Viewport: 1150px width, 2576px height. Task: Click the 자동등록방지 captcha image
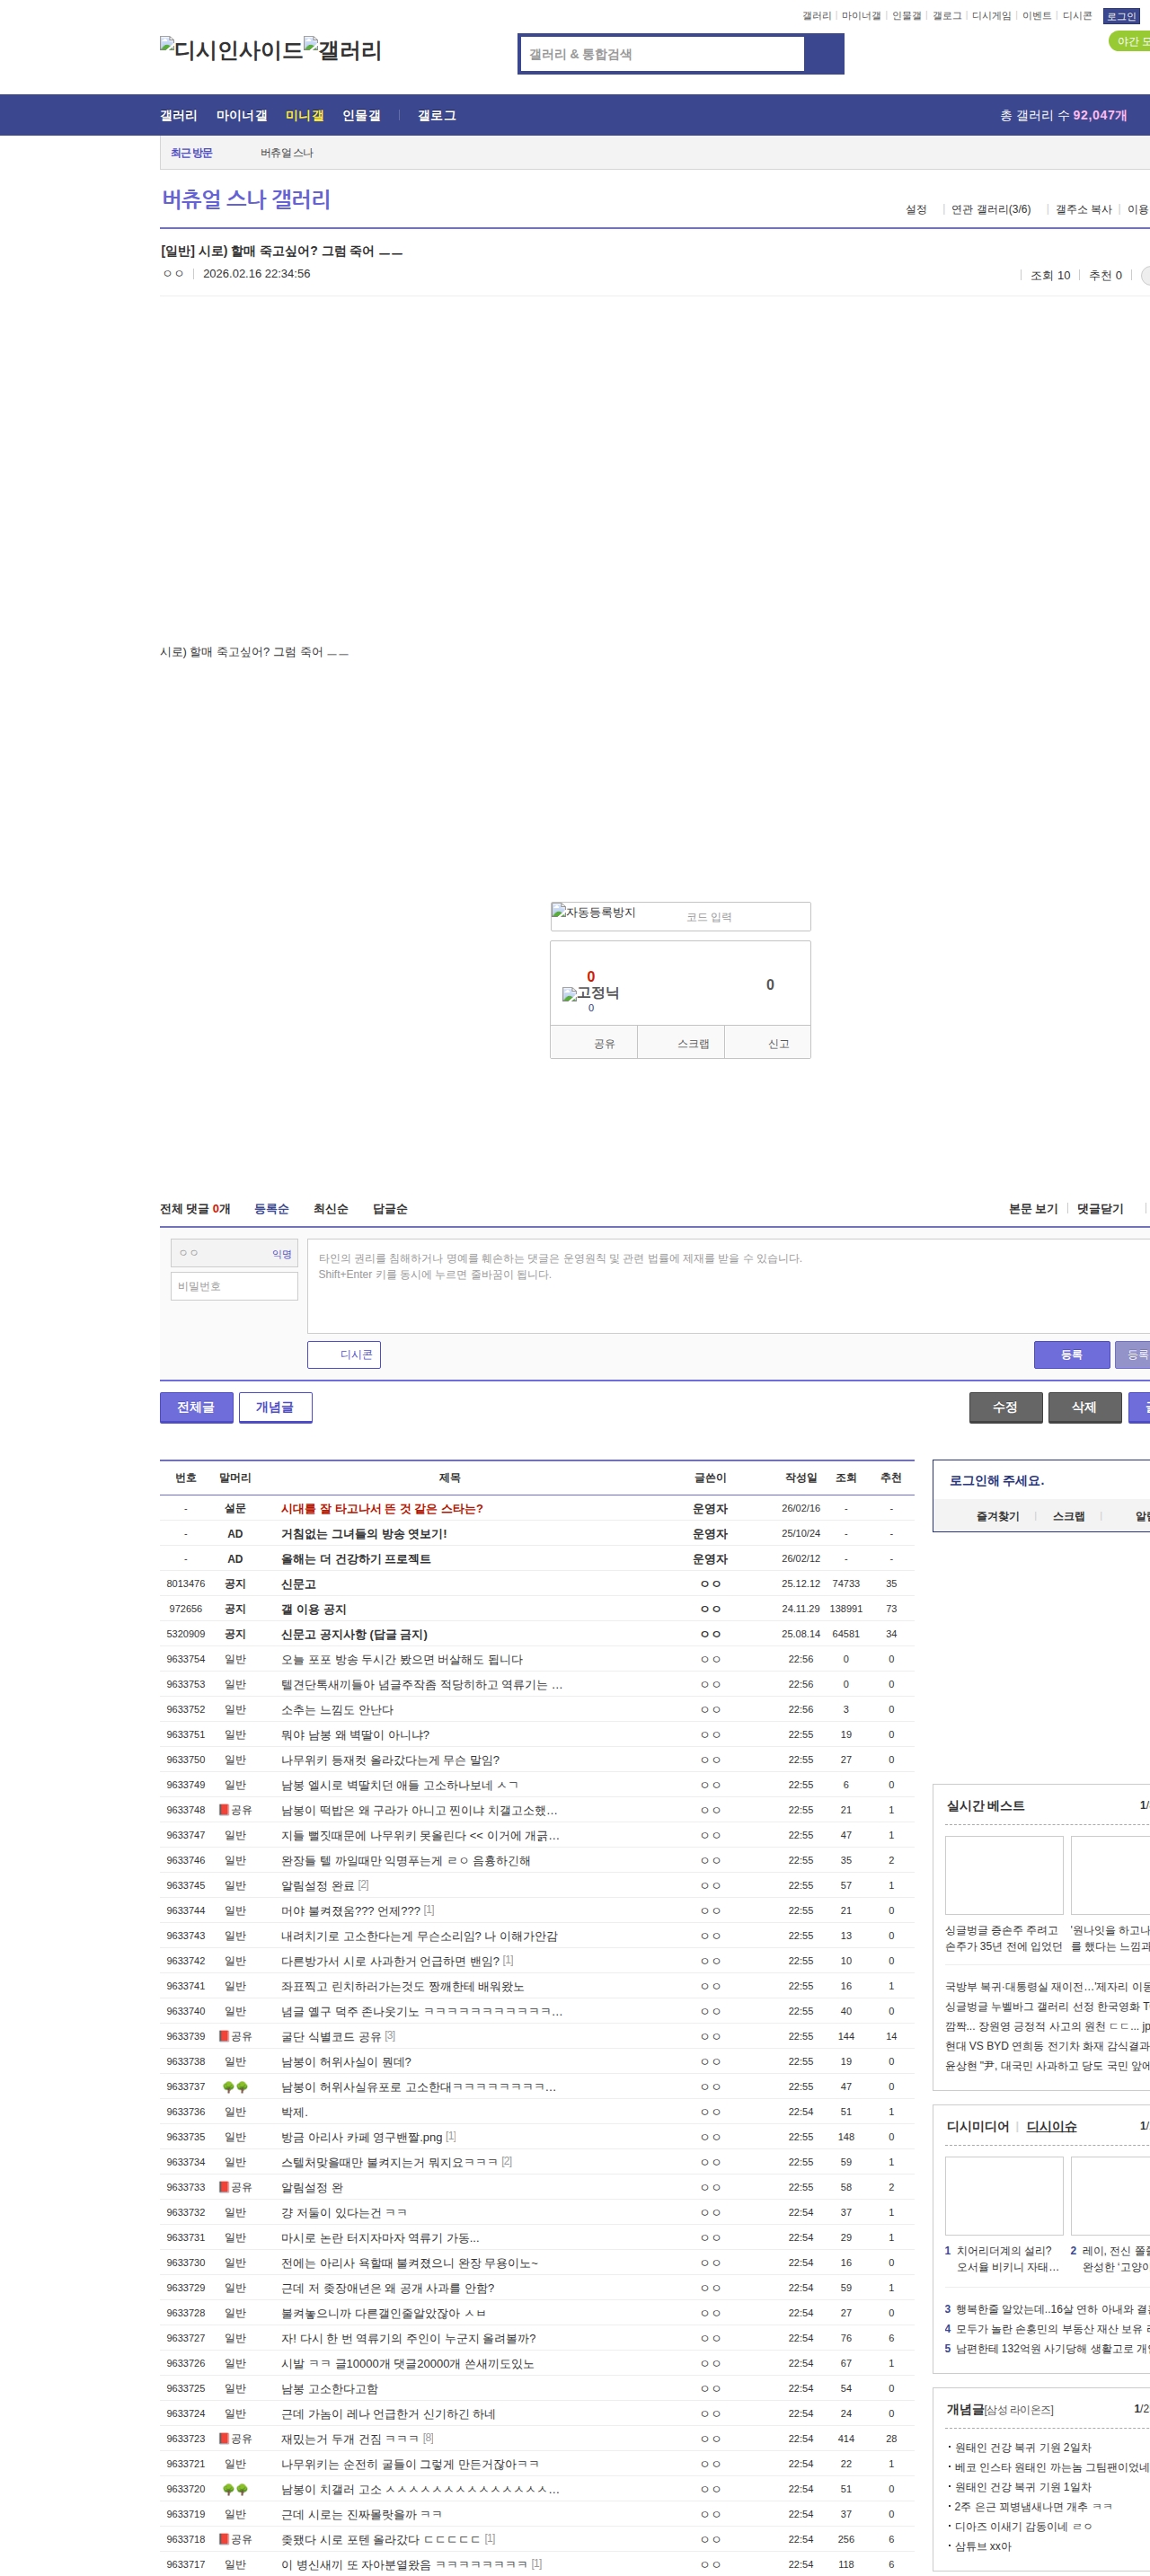(x=594, y=912)
